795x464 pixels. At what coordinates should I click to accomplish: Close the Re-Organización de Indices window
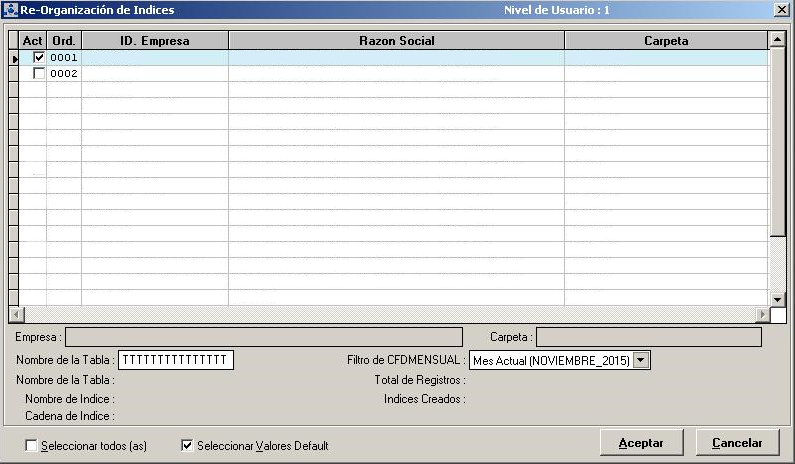point(780,10)
